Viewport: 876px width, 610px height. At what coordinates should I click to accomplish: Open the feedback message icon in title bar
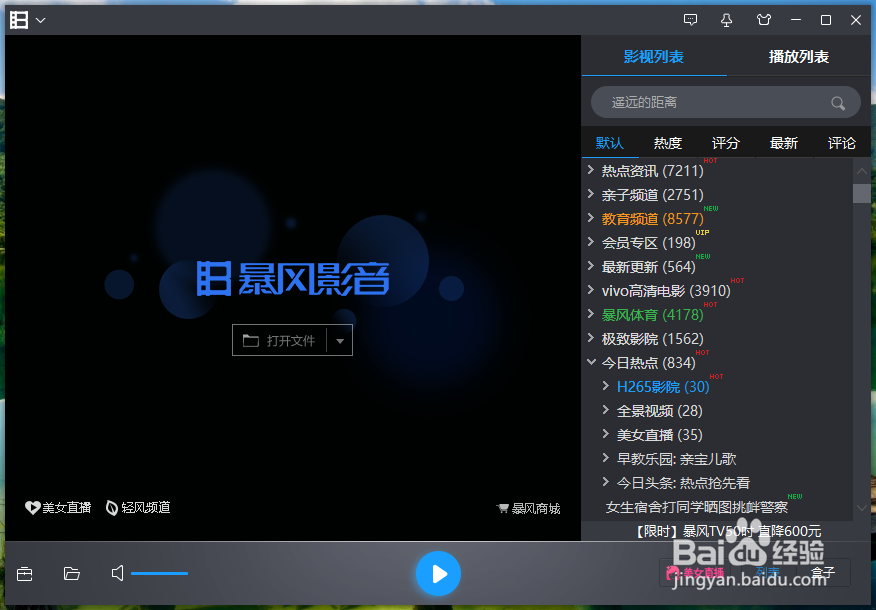coord(691,20)
